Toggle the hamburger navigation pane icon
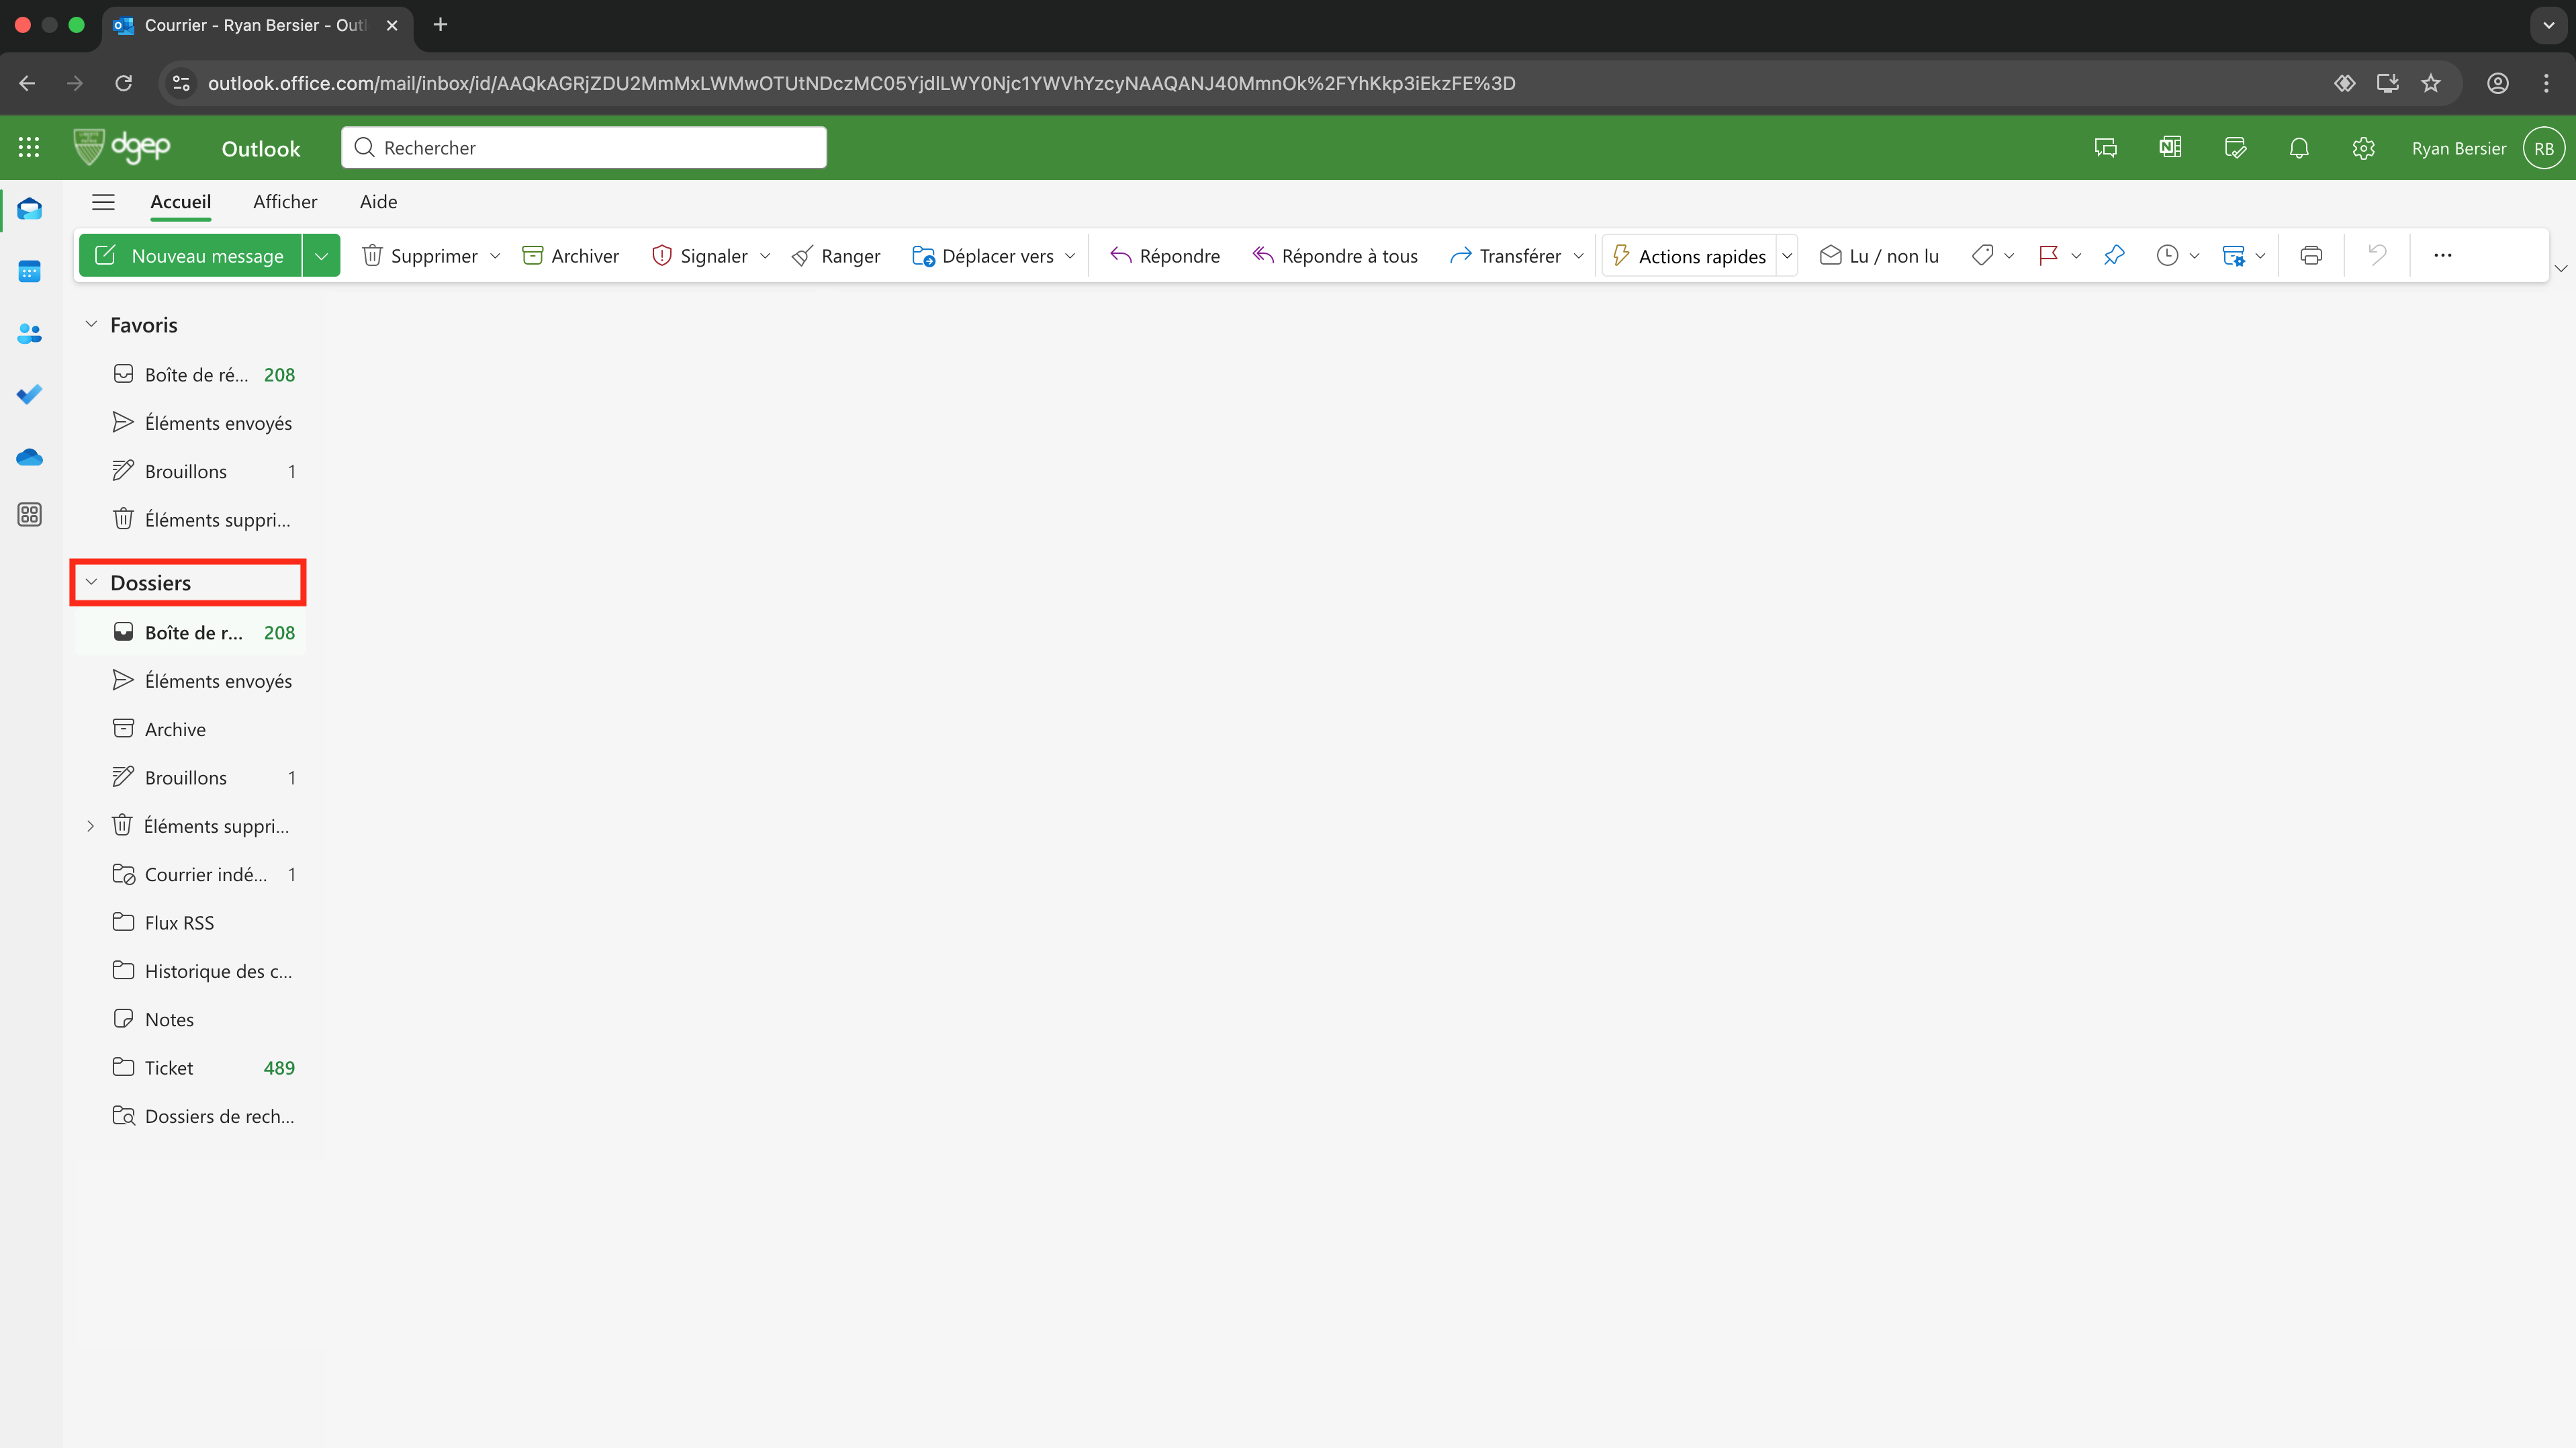 click(103, 202)
